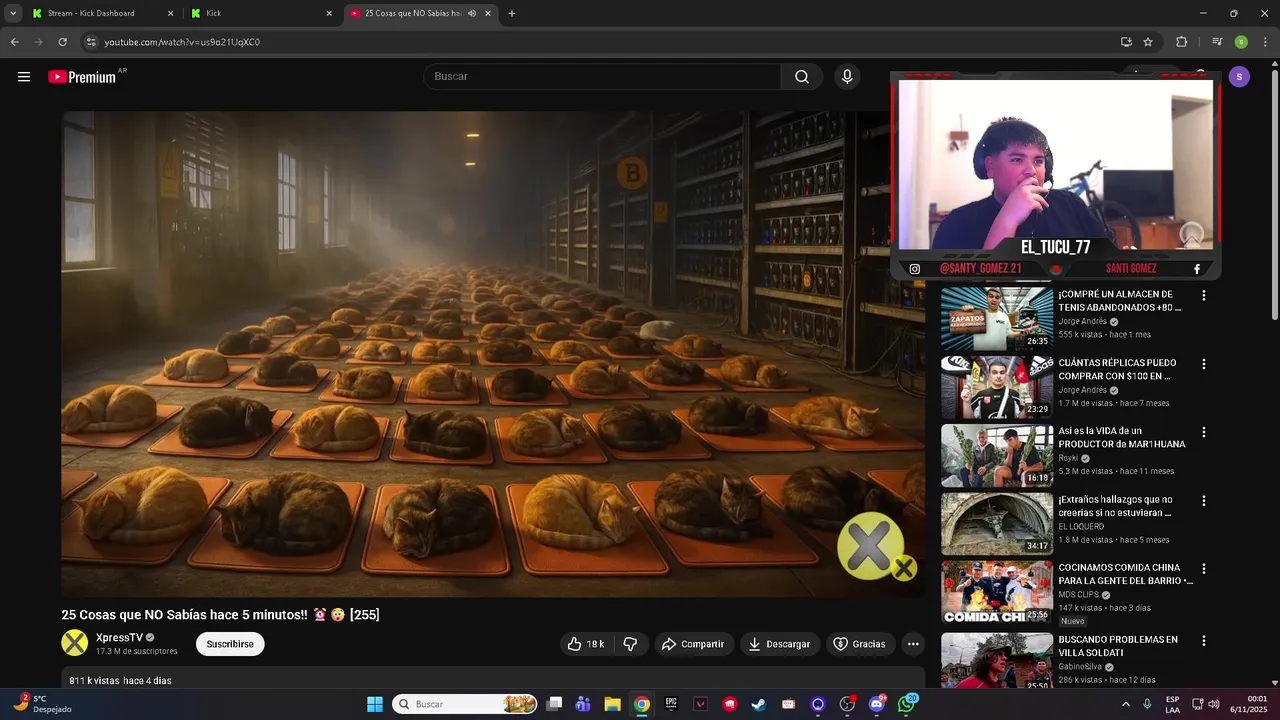The image size is (1280, 720).
Task: View site information icon in address bar
Action: (91, 42)
